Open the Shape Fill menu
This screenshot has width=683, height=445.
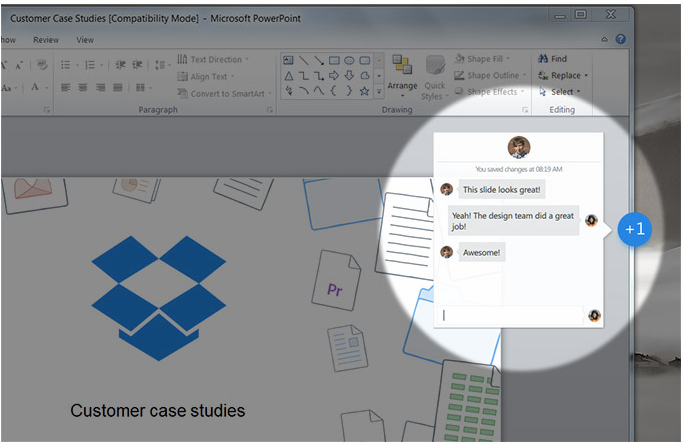tap(483, 59)
